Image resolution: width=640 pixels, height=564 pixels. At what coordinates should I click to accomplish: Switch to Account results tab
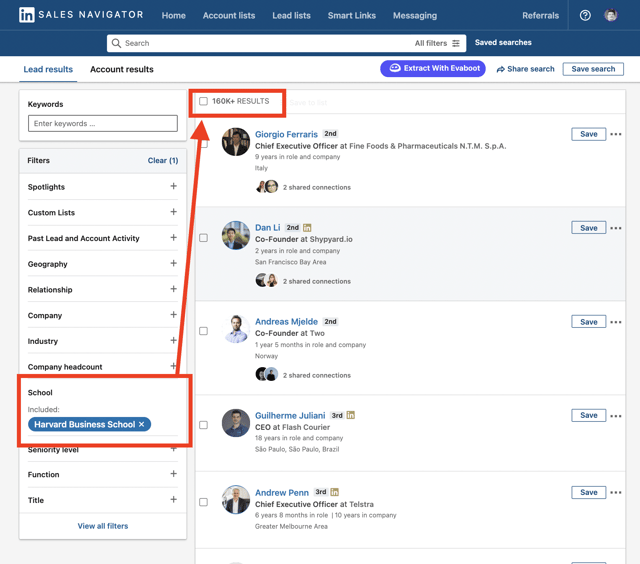click(x=122, y=69)
